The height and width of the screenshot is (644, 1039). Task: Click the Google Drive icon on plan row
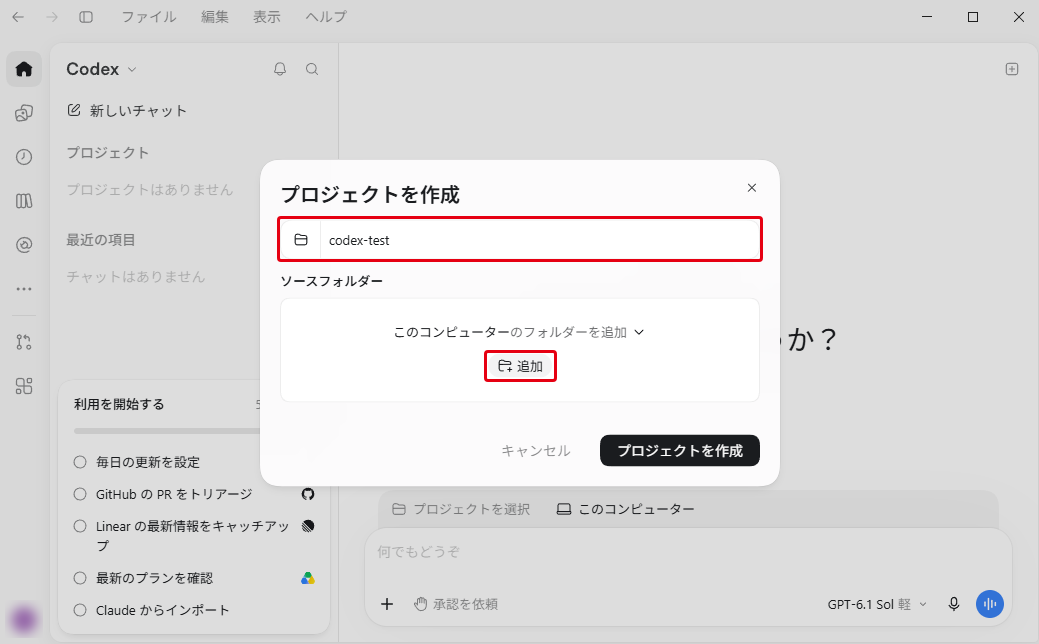(x=307, y=578)
